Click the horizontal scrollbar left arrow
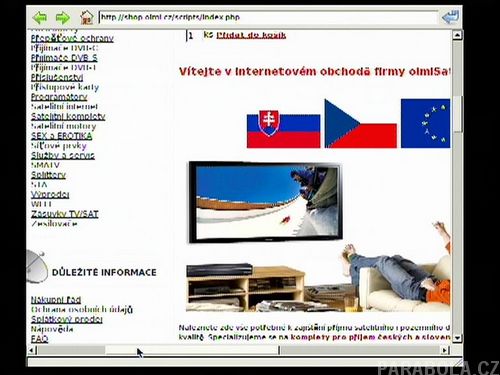500x375 pixels. tap(32, 350)
